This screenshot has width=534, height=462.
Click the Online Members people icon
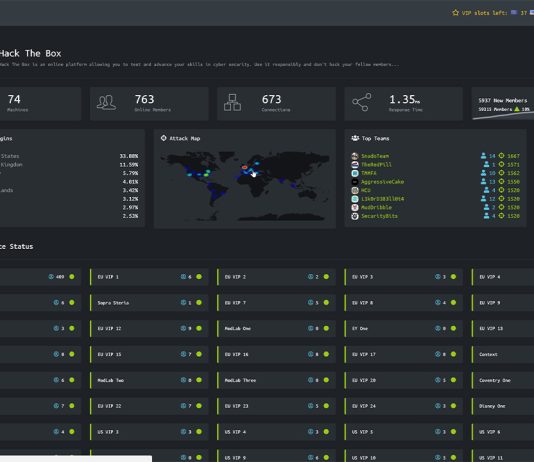[106, 102]
